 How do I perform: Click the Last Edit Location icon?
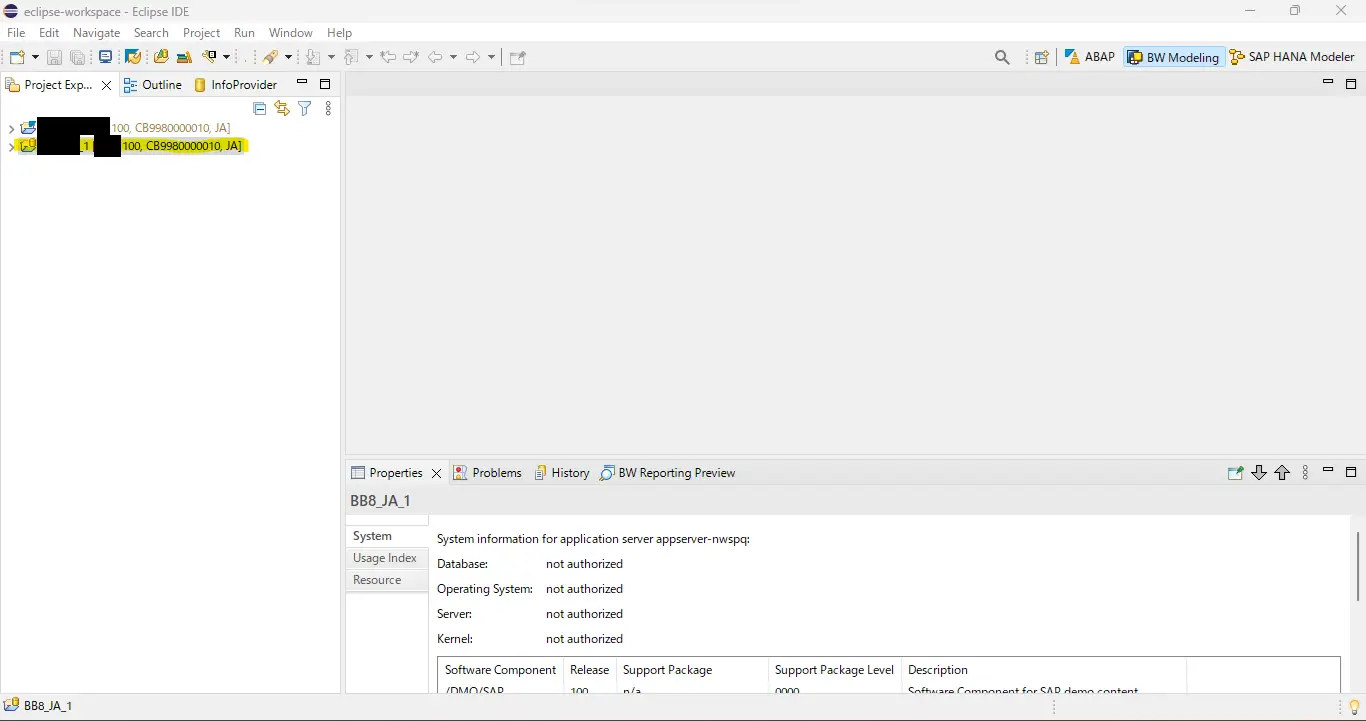pos(388,57)
